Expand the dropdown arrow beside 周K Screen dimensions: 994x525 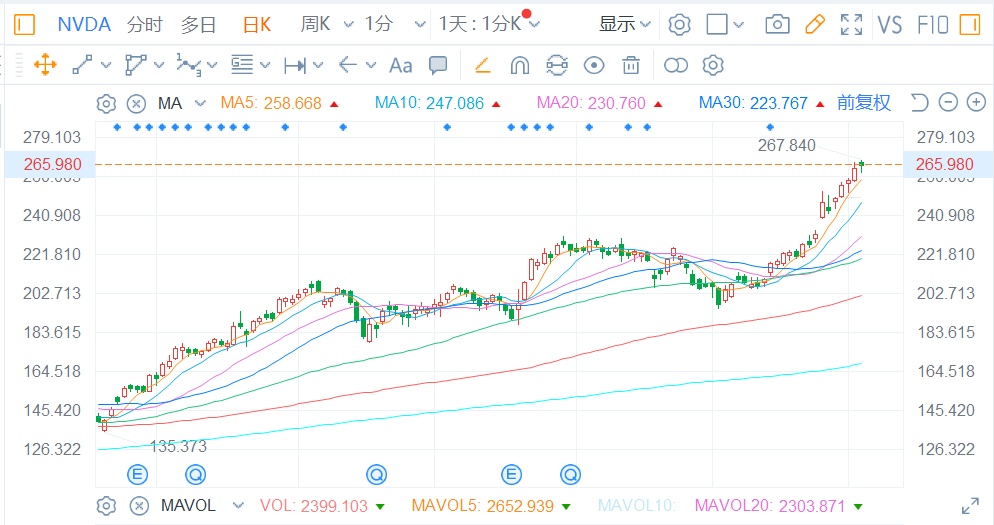tap(348, 25)
